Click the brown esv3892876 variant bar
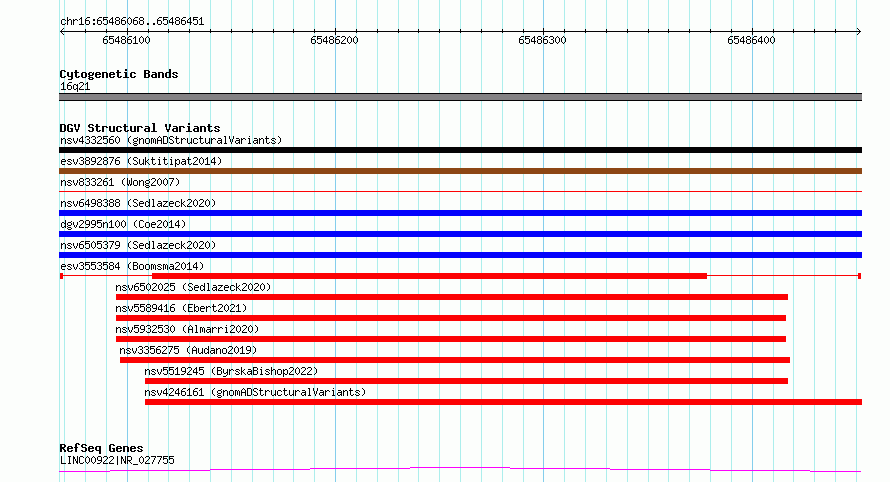 pyautogui.click(x=460, y=171)
